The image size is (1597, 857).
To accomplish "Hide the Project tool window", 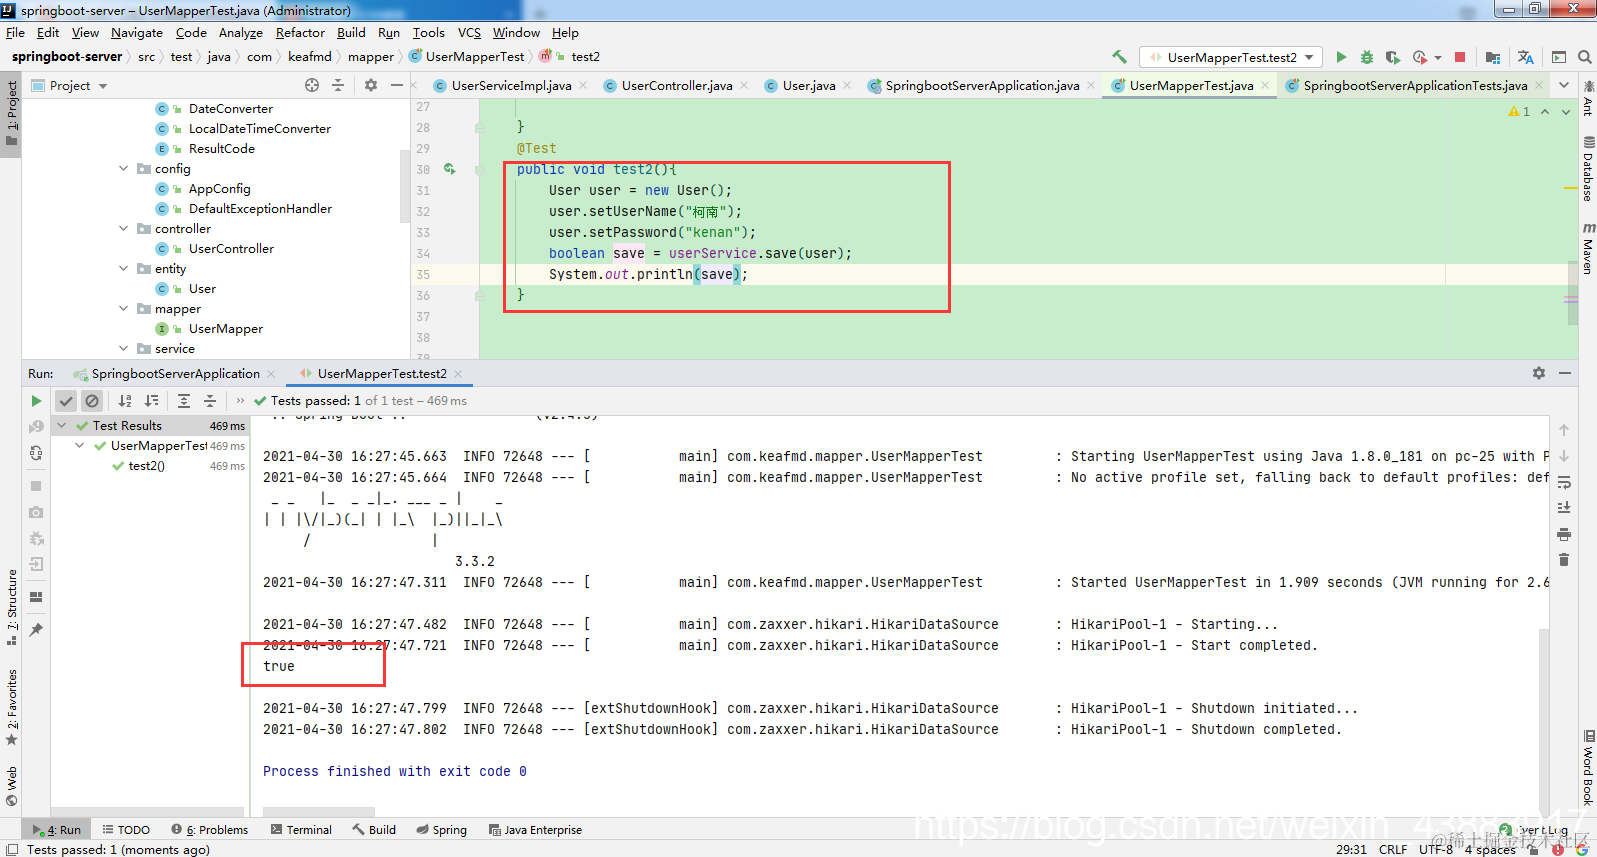I will (x=397, y=85).
